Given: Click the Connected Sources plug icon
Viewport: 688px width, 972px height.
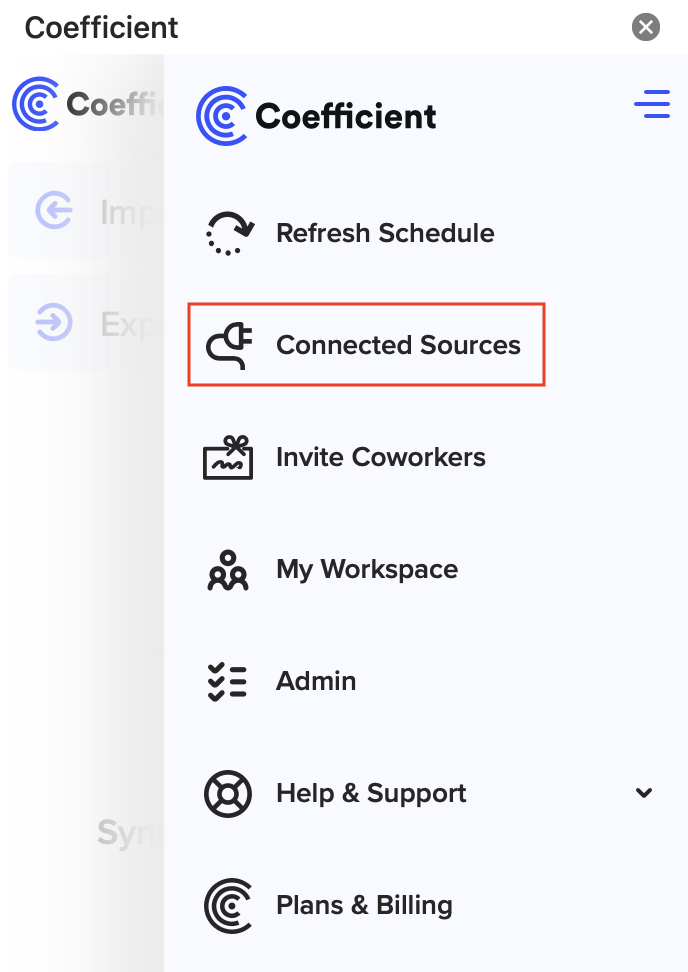Looking at the screenshot, I should (x=228, y=346).
